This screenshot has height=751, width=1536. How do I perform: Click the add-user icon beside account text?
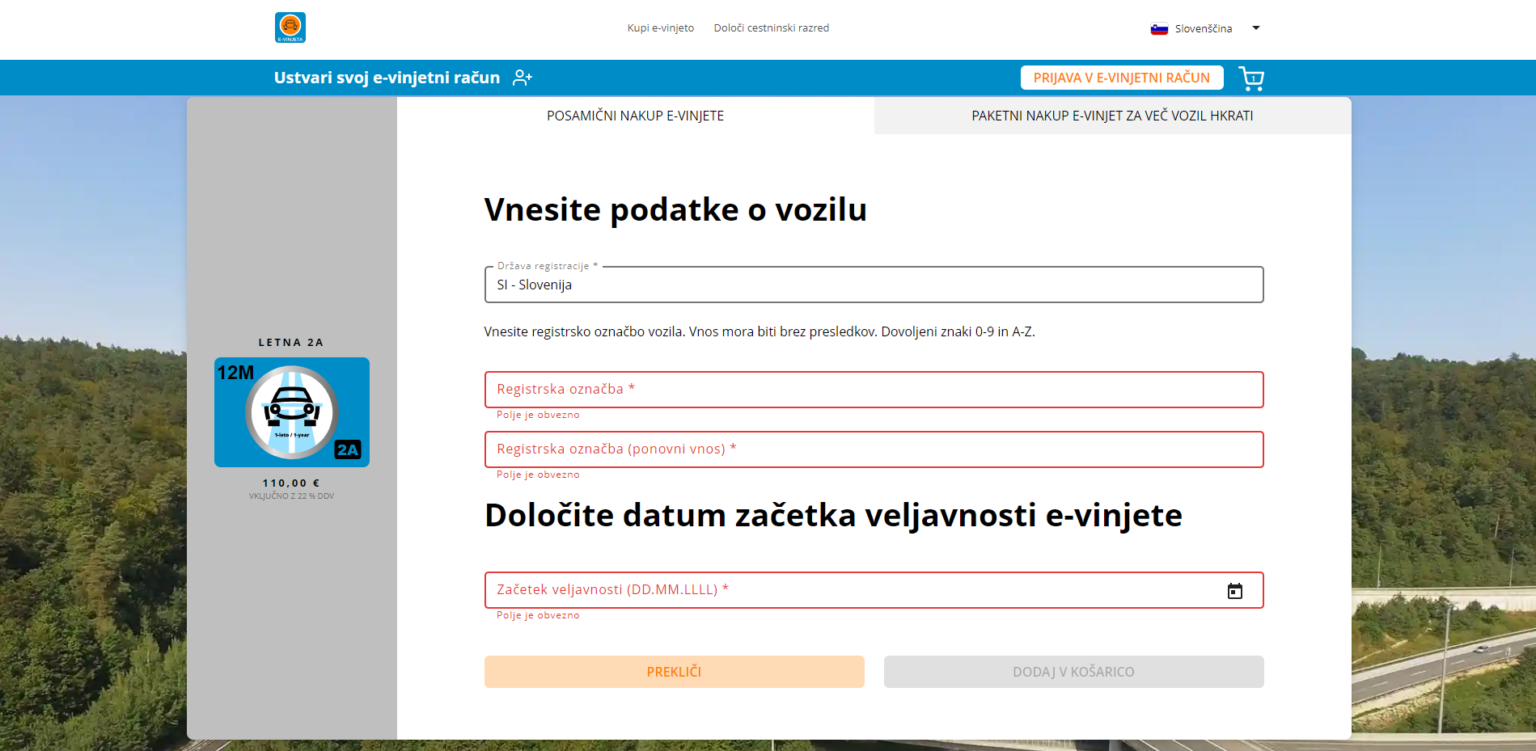tap(522, 78)
